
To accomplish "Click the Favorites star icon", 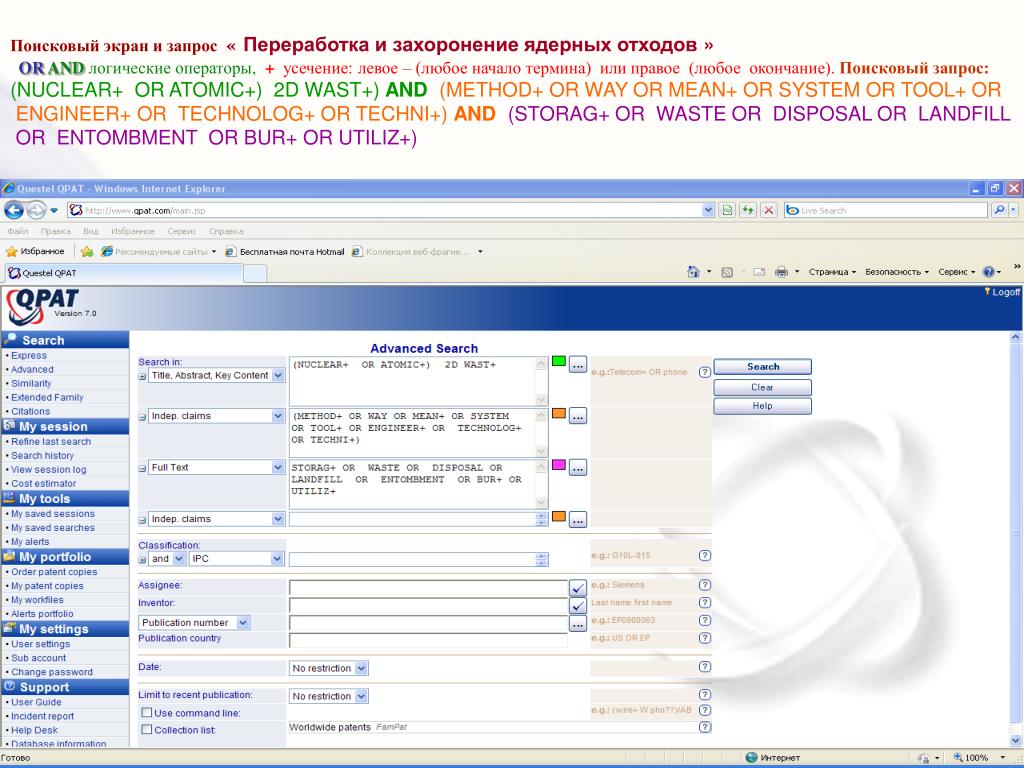I will pyautogui.click(x=11, y=251).
